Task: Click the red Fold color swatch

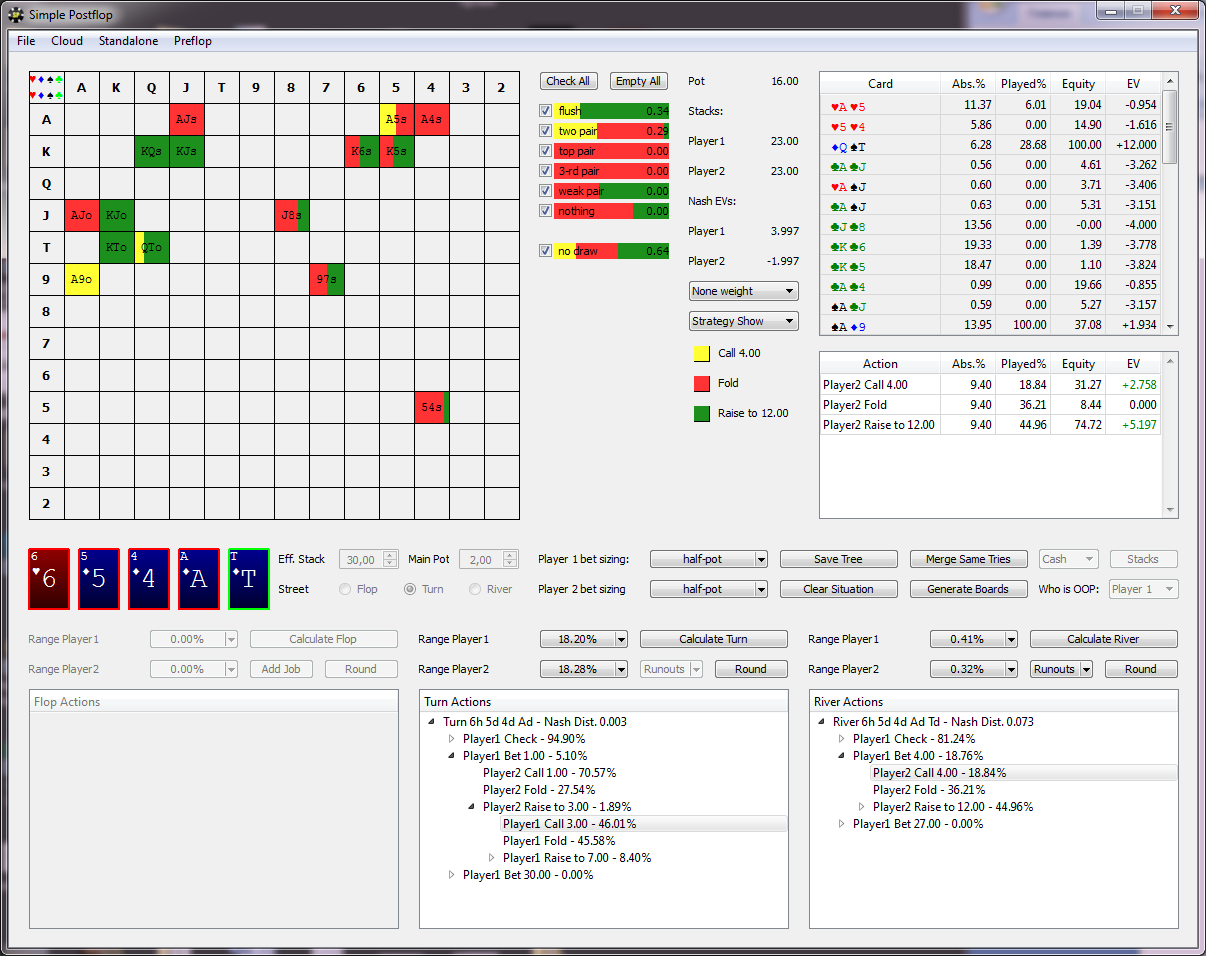Action: point(702,383)
